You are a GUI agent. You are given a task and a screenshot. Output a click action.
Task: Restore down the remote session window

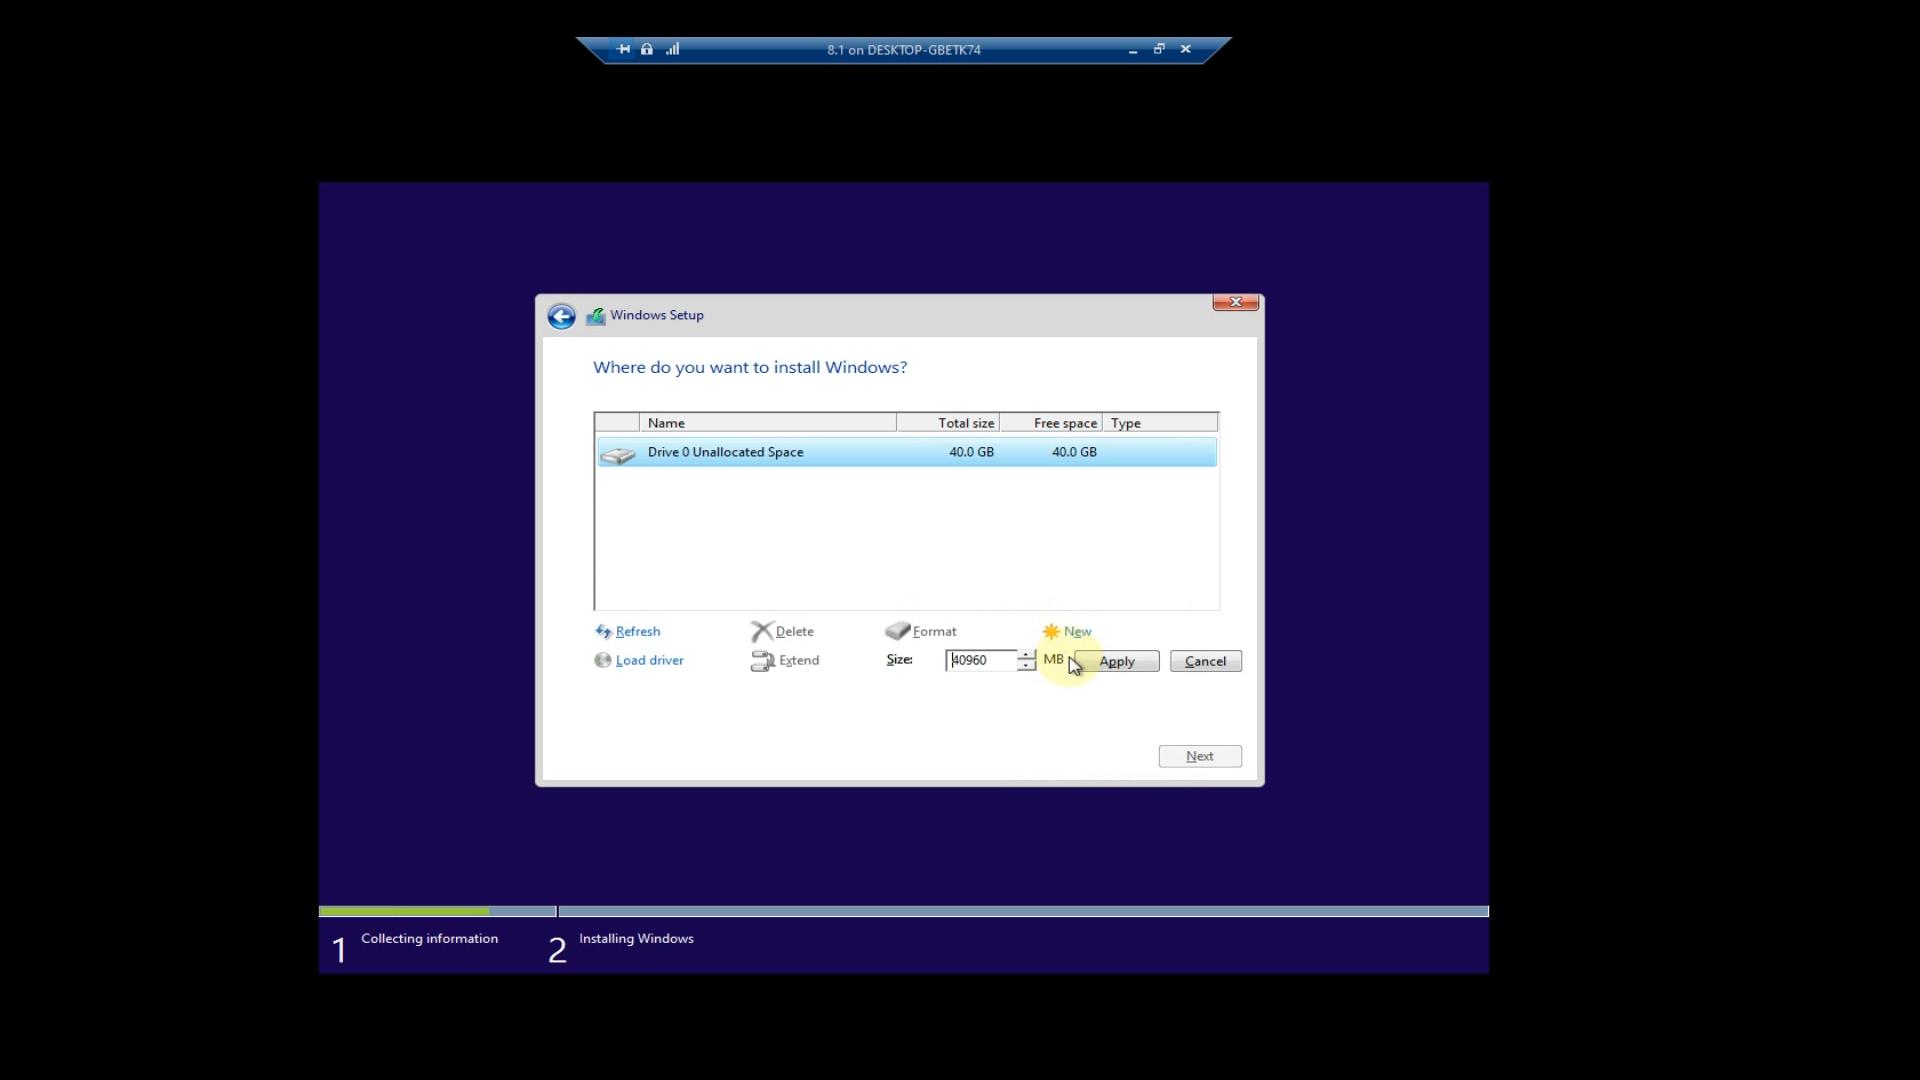tap(1159, 49)
